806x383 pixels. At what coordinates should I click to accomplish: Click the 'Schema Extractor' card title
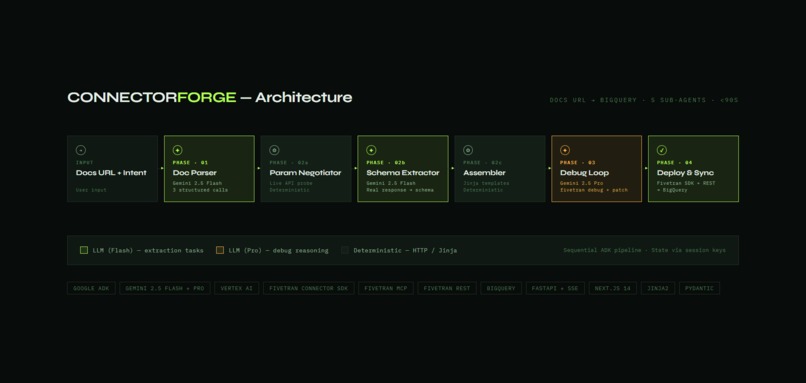(403, 173)
